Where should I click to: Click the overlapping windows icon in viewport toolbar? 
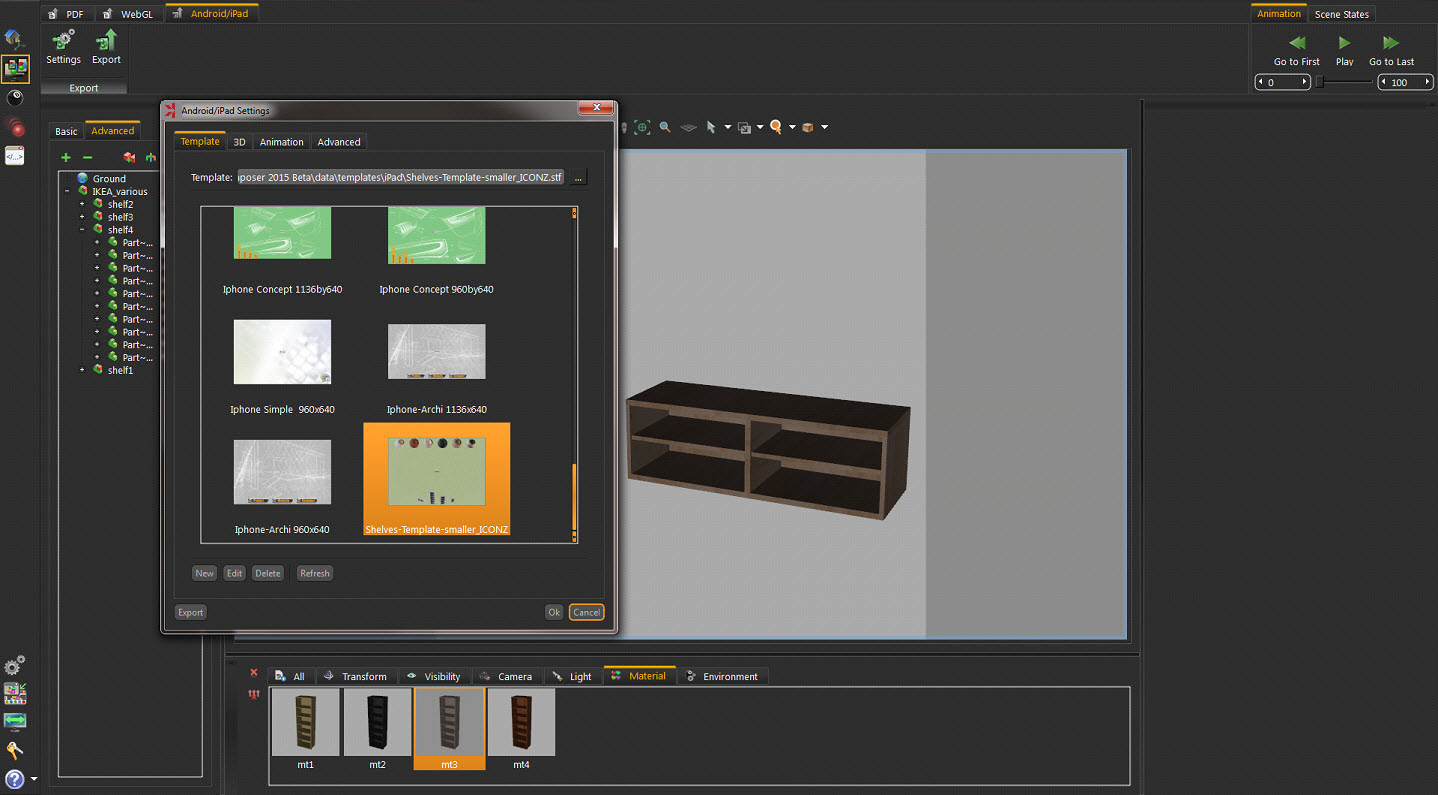744,127
